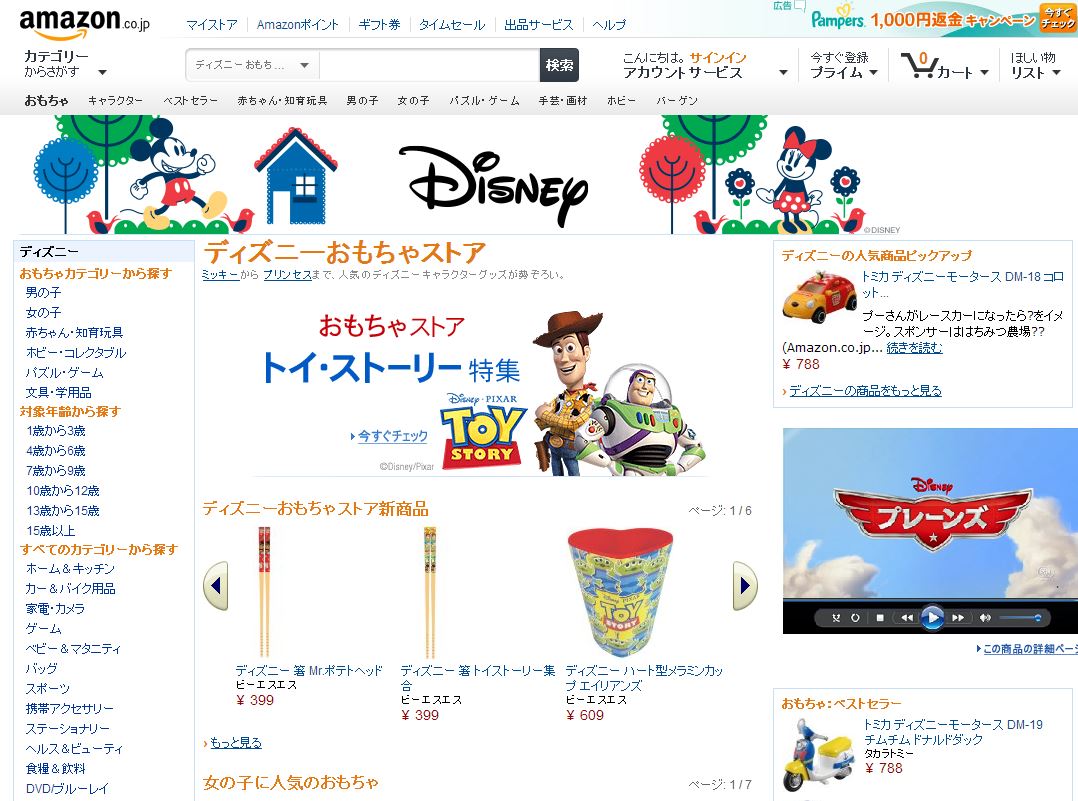Fast-forward the Planes video
Viewport: 1078px width, 801px height.
(958, 617)
